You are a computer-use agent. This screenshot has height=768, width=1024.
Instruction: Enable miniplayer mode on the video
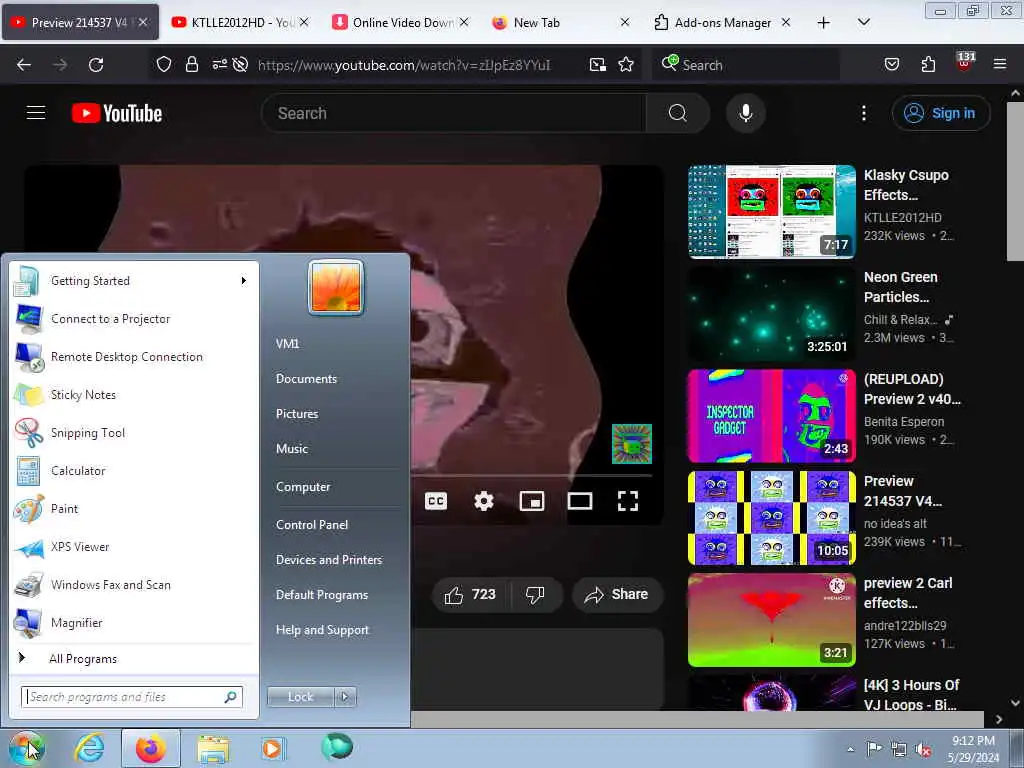532,501
